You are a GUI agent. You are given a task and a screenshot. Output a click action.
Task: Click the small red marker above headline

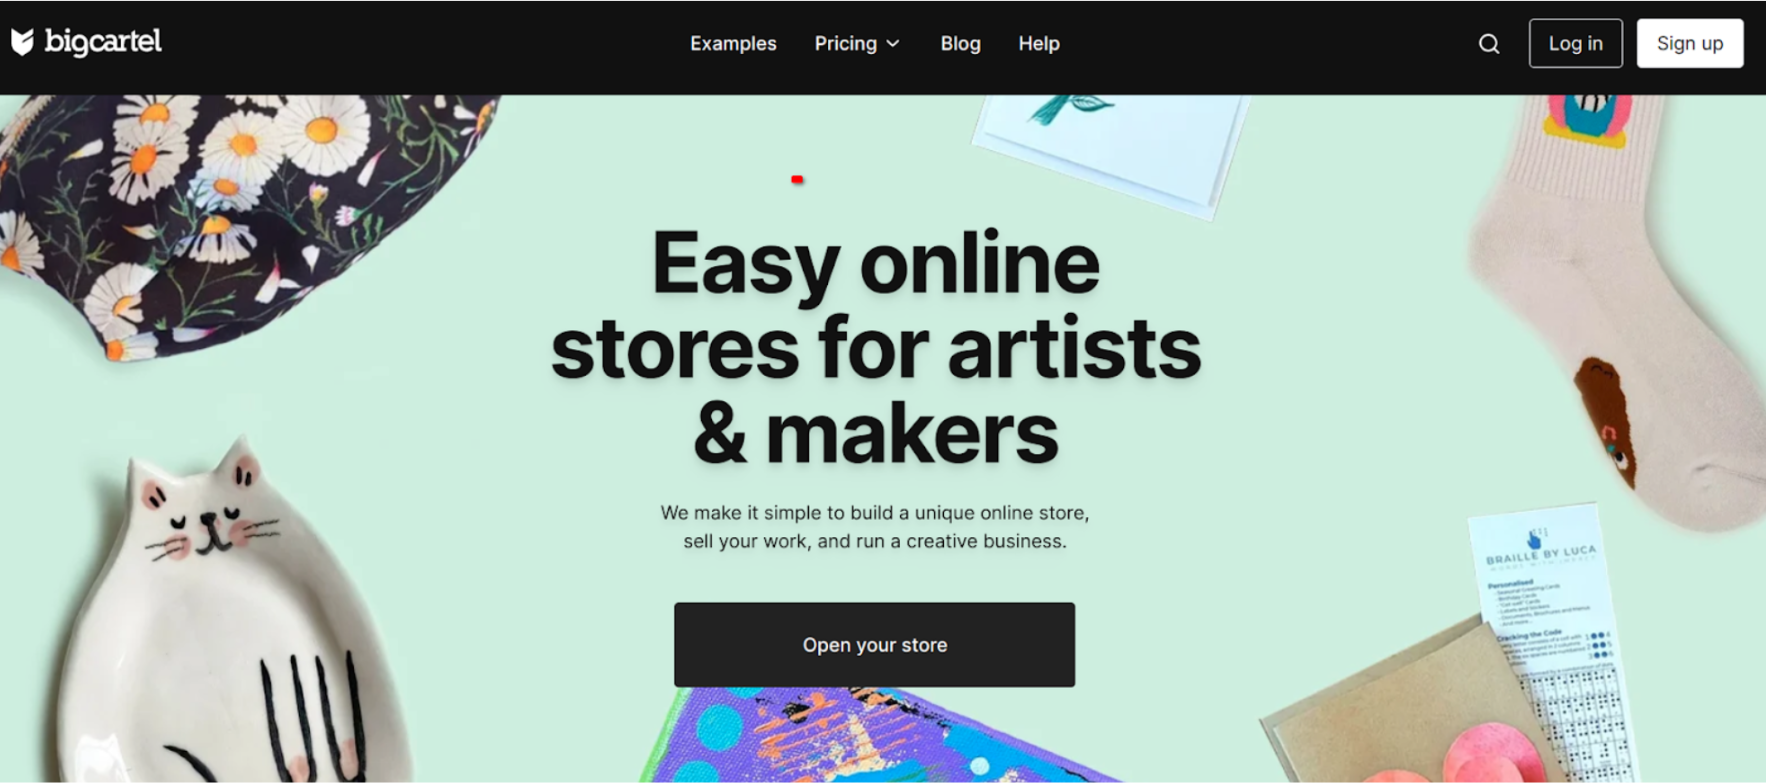[797, 179]
